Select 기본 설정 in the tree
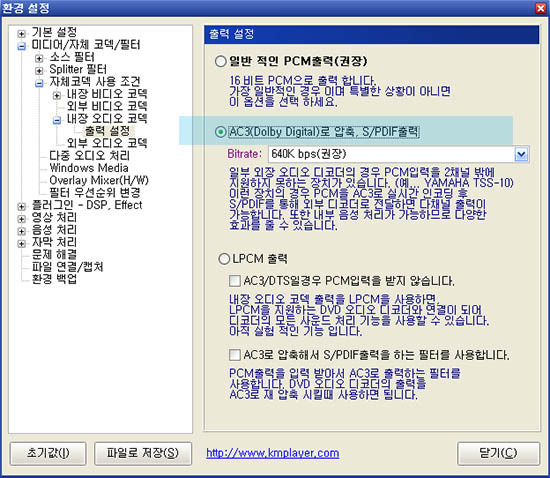The image size is (550, 478). 54,32
